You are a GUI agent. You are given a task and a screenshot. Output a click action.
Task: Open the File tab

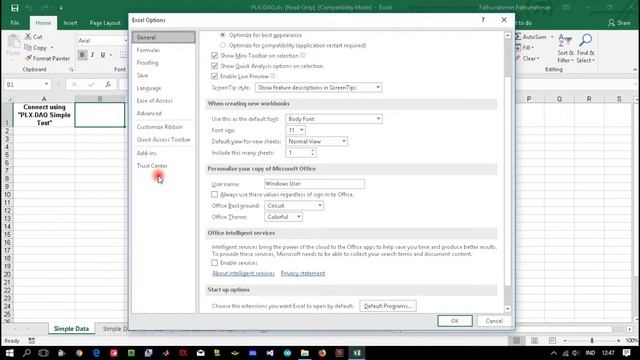[15, 23]
